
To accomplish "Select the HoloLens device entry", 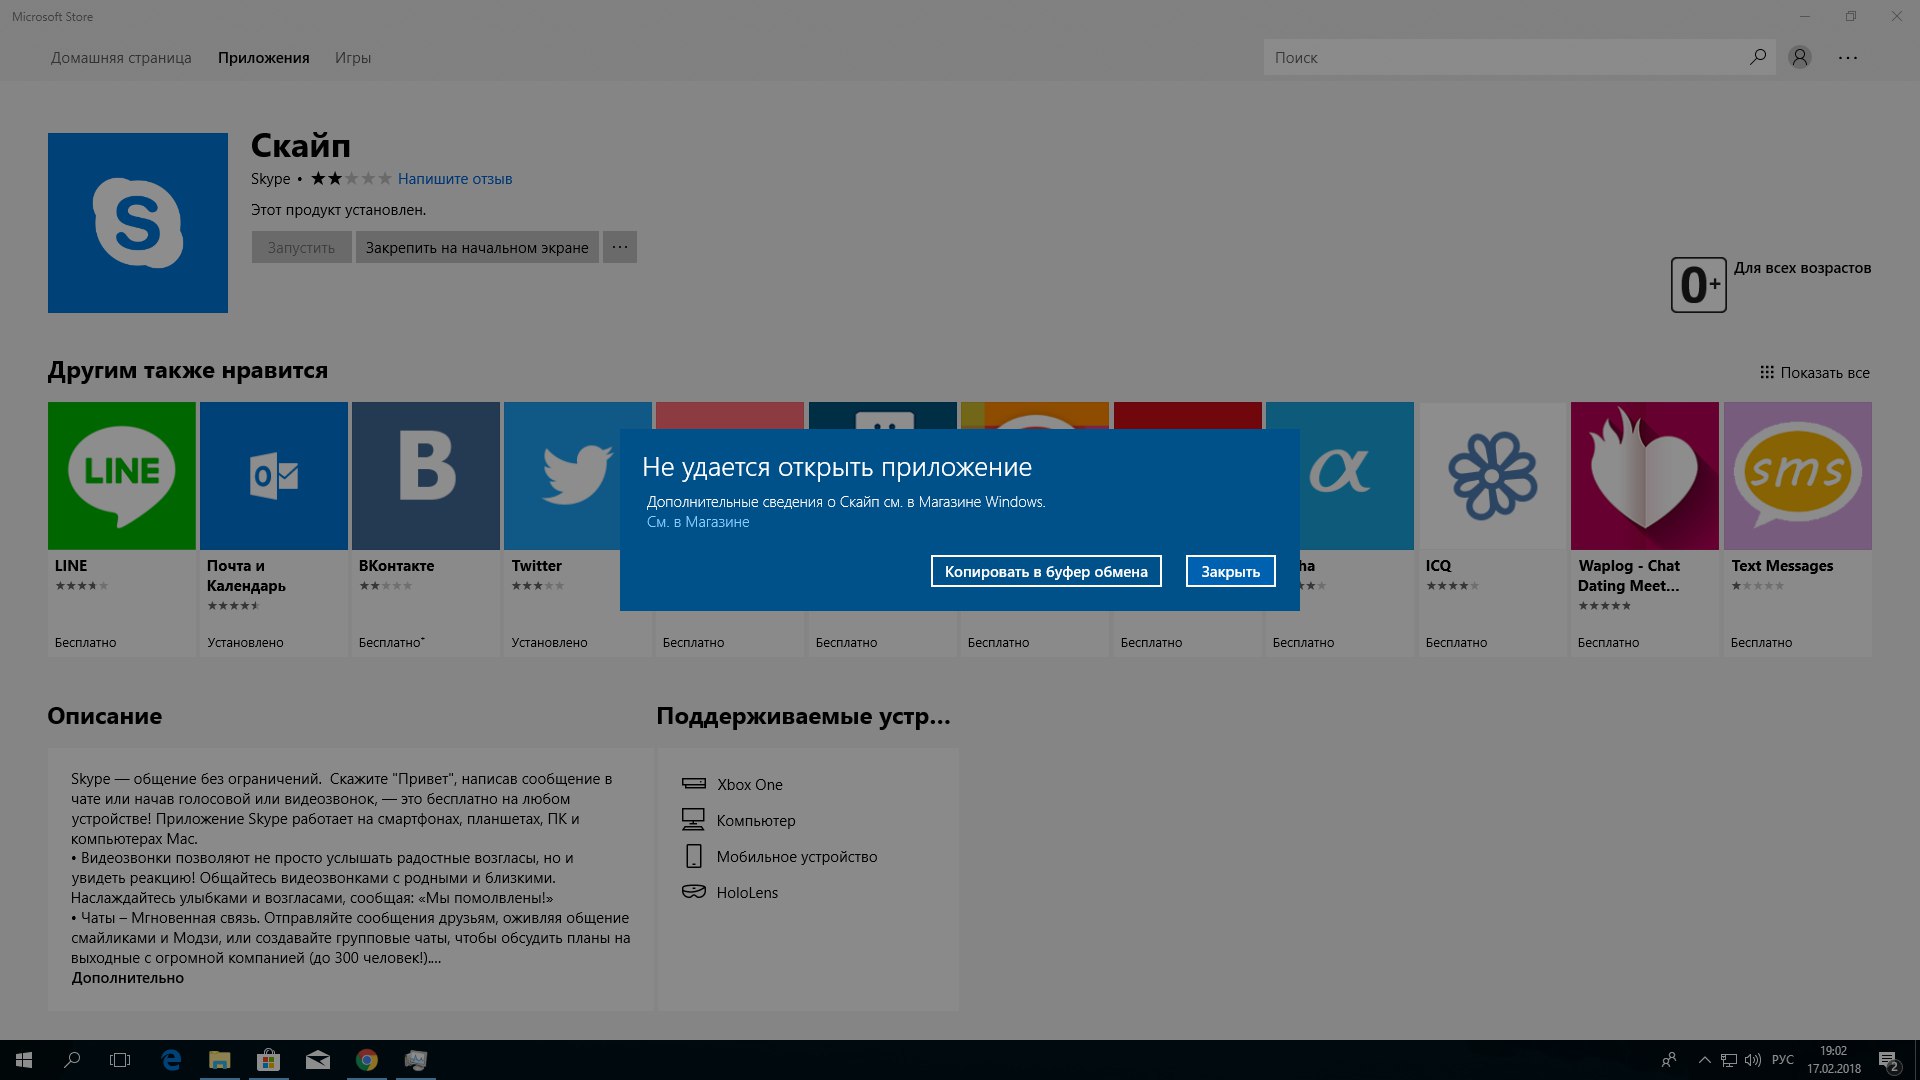I will (x=729, y=892).
